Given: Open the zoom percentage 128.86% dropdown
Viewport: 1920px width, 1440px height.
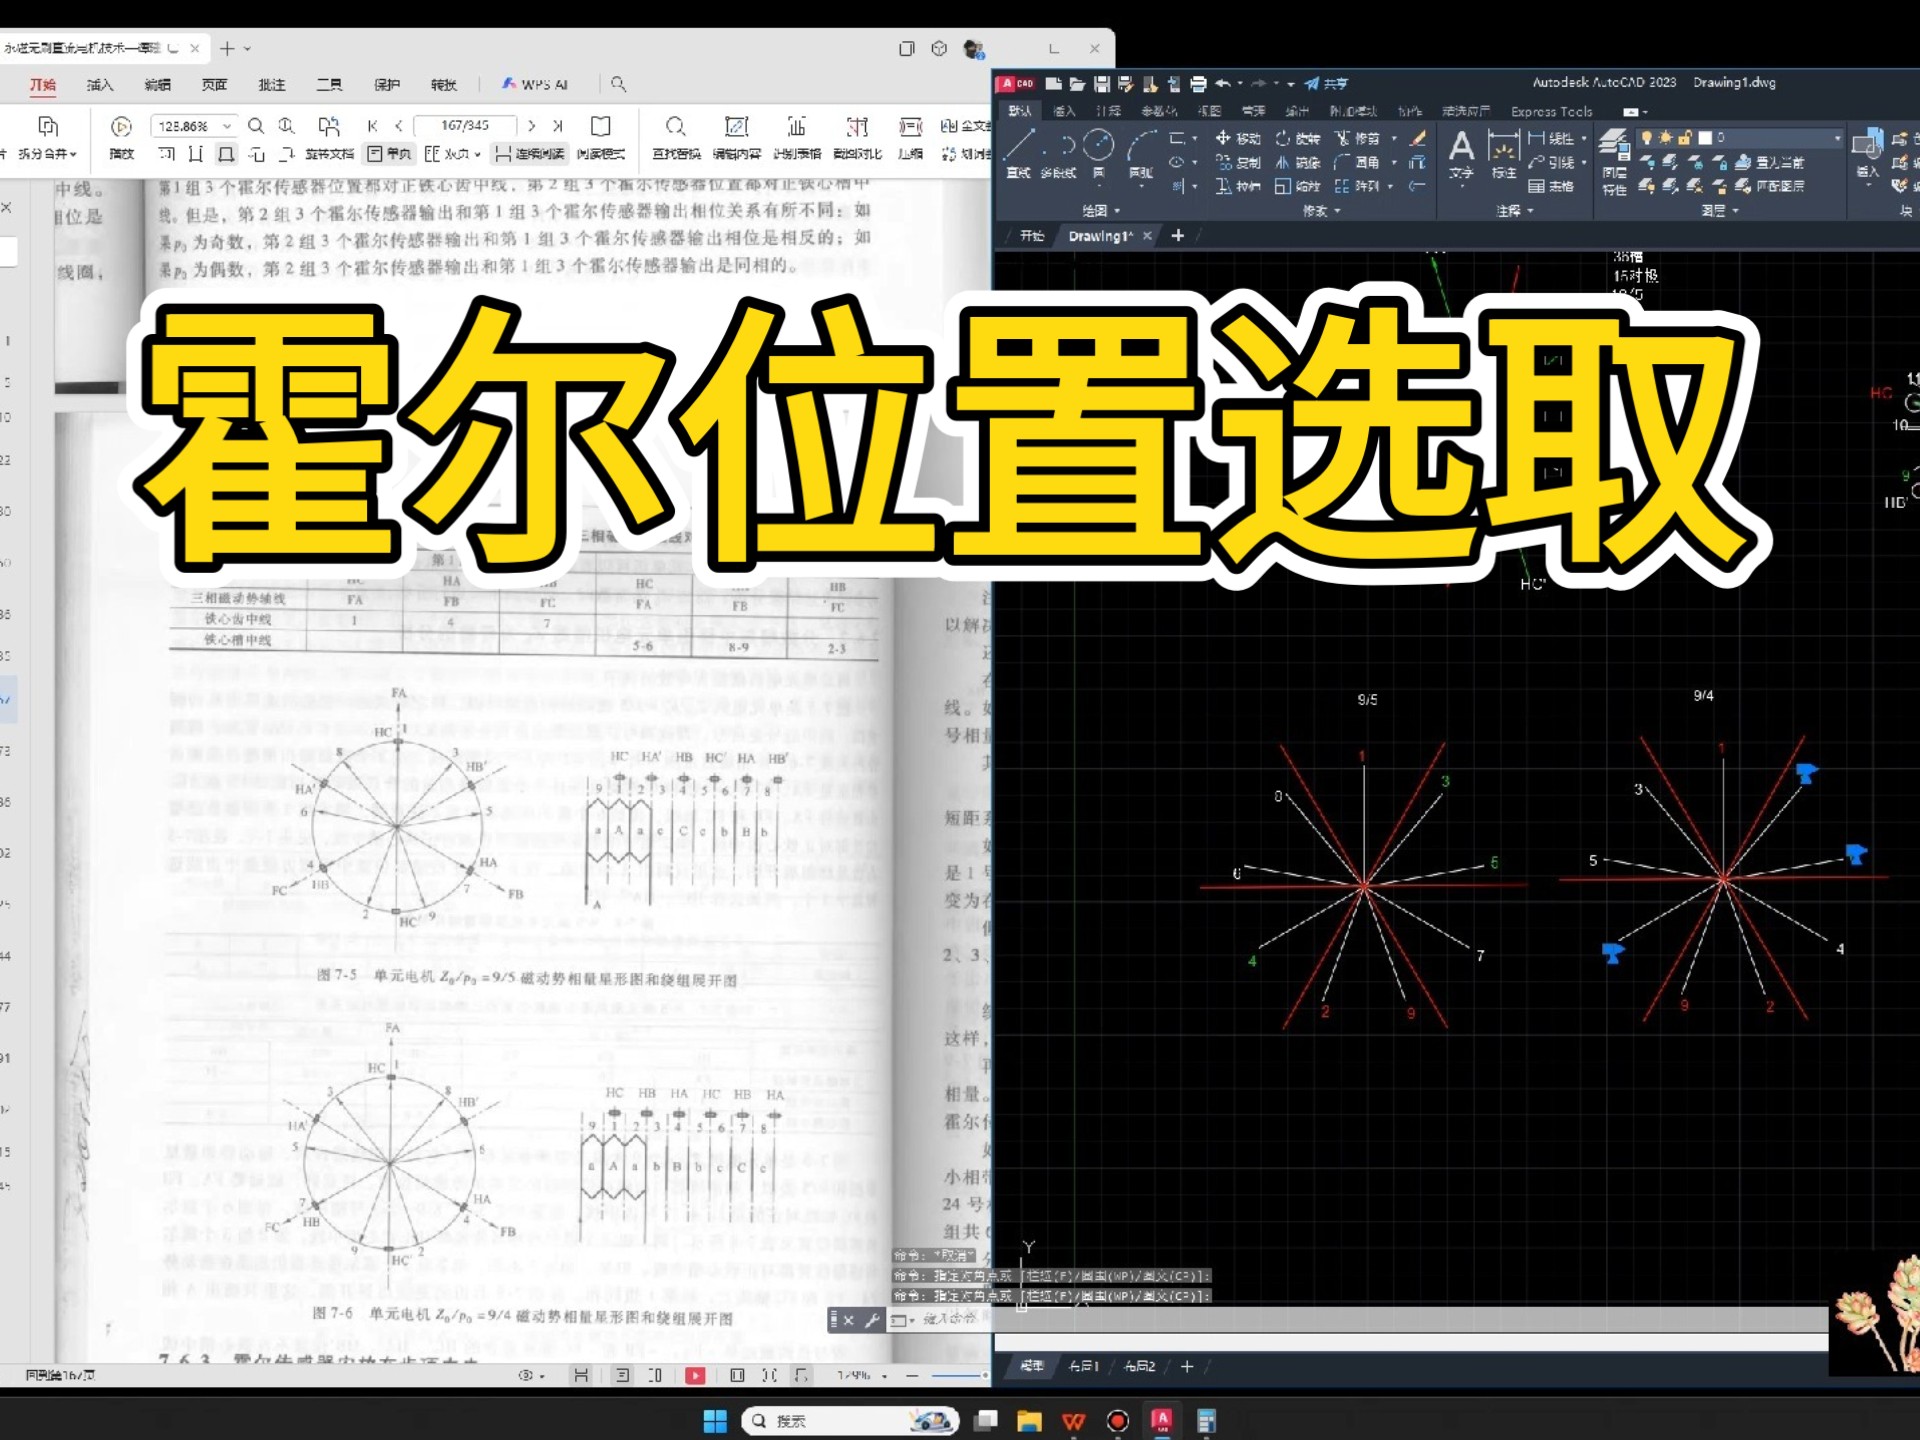Looking at the screenshot, I should (x=227, y=127).
